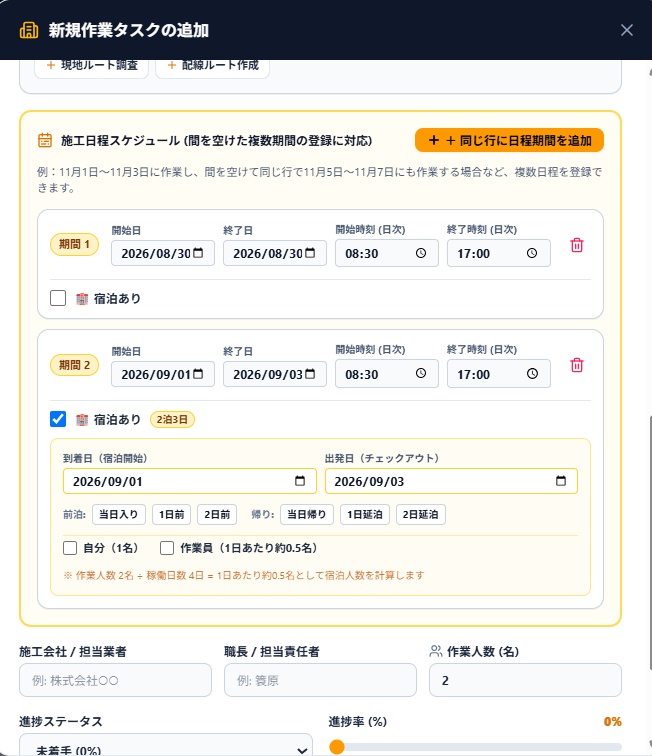Delete 期間 2 with the trash icon
The height and width of the screenshot is (756, 652).
tap(577, 365)
